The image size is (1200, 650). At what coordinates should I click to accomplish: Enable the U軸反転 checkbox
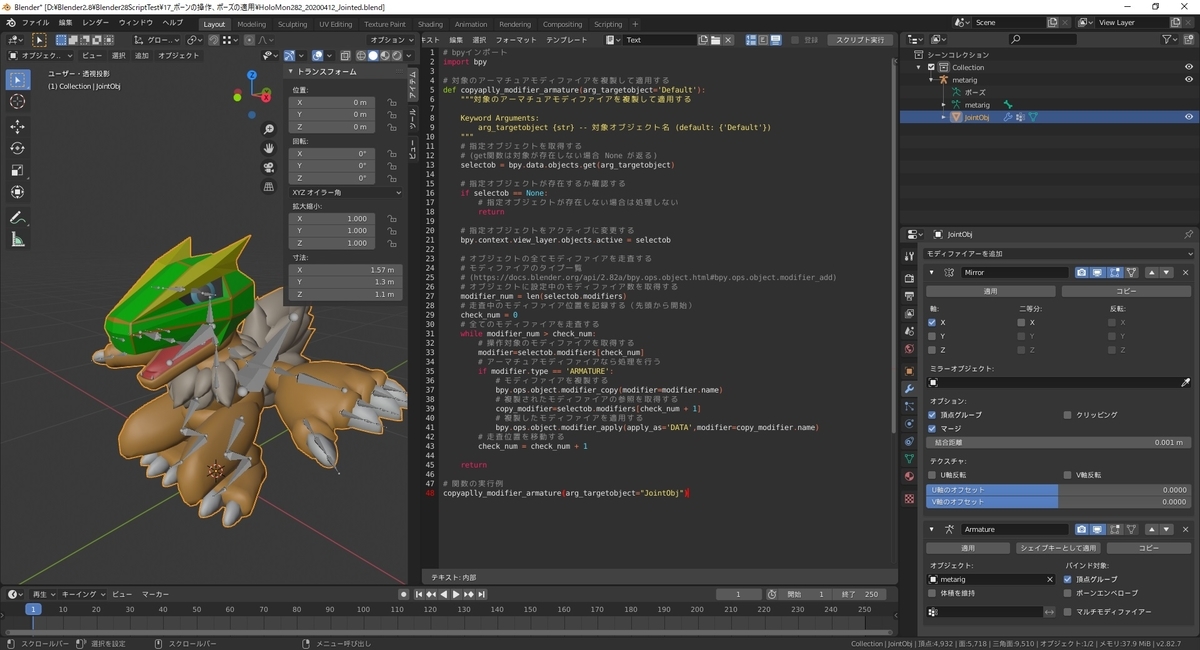(x=932, y=475)
